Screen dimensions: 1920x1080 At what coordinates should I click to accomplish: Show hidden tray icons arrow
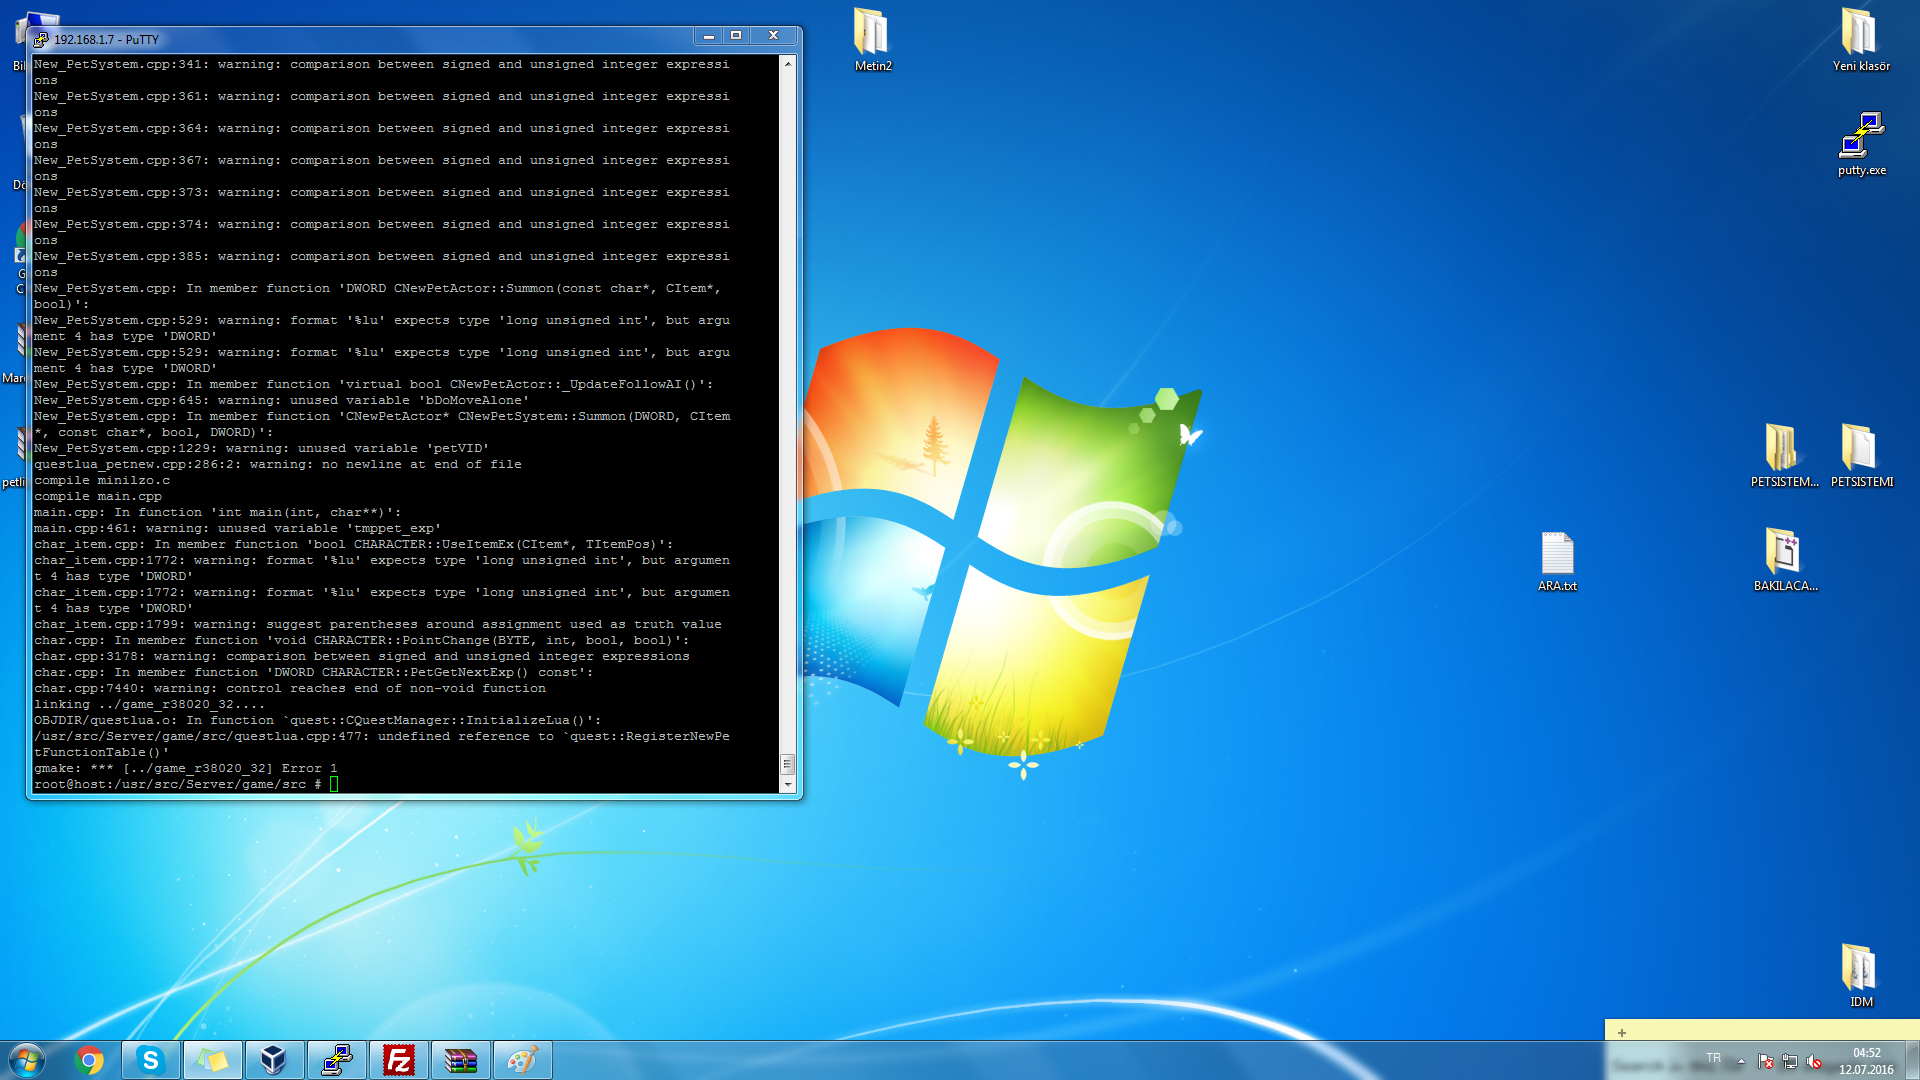click(x=1741, y=1061)
